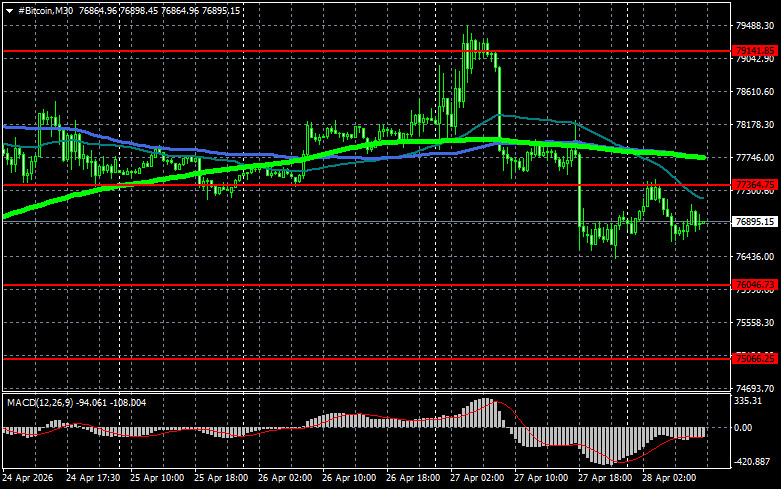Click the OHLC values 76864.96 76898.45 header
Image resolution: width=781 pixels, height=489 pixels.
(x=119, y=10)
